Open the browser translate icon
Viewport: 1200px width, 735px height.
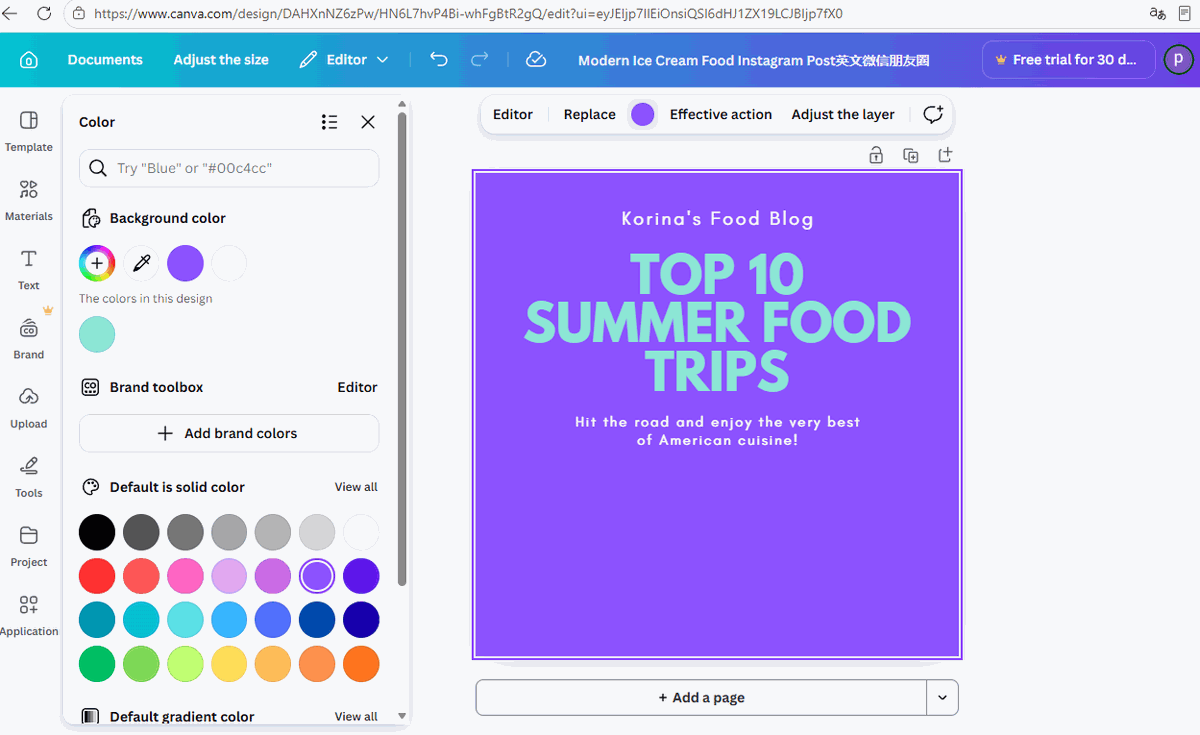1157,14
